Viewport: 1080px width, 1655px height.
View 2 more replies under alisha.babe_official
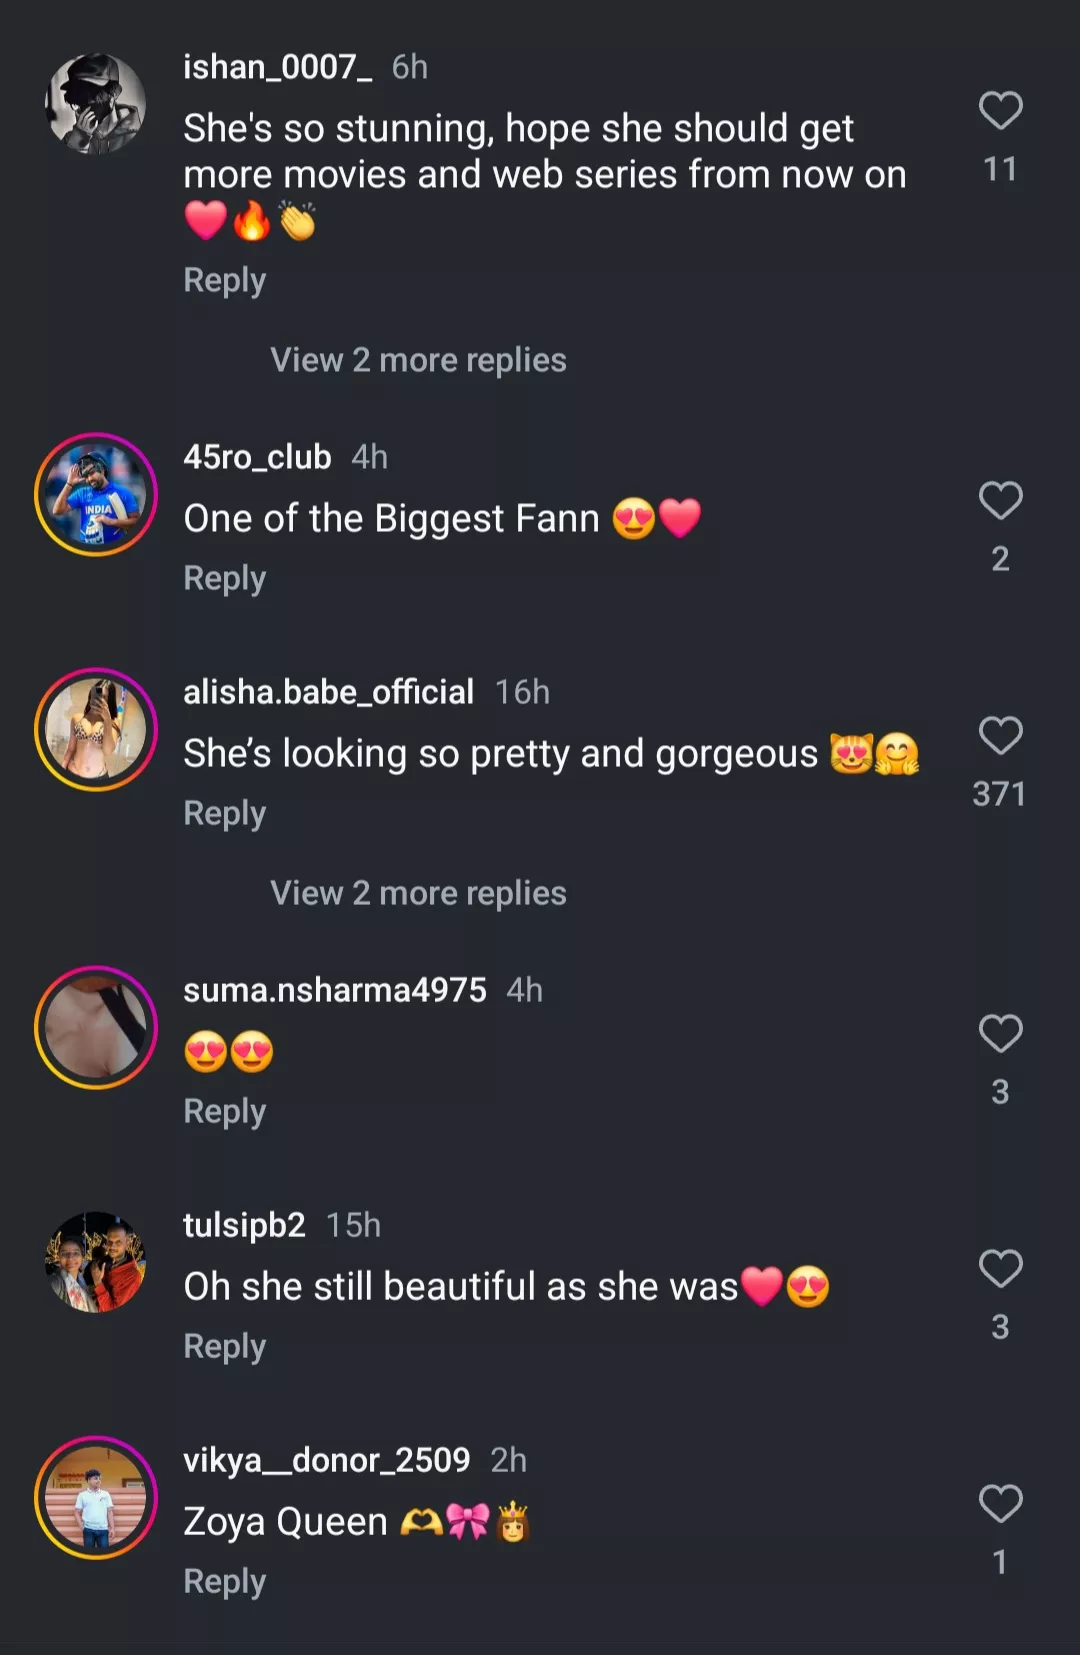(417, 892)
